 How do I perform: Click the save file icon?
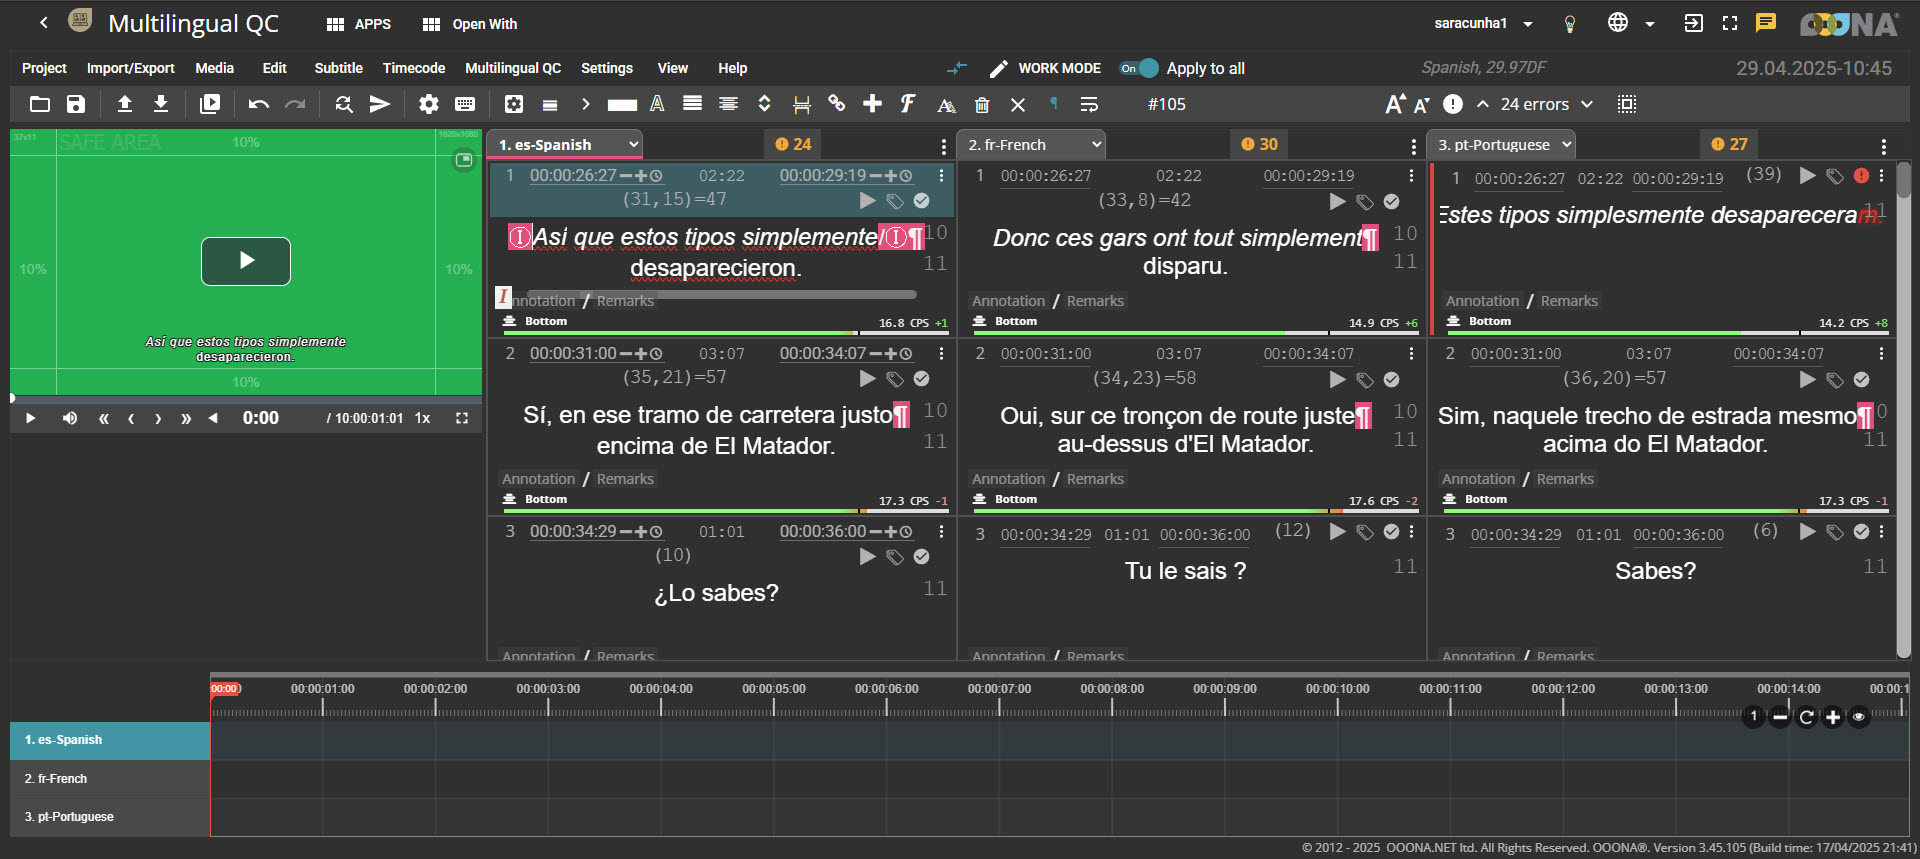[x=76, y=104]
